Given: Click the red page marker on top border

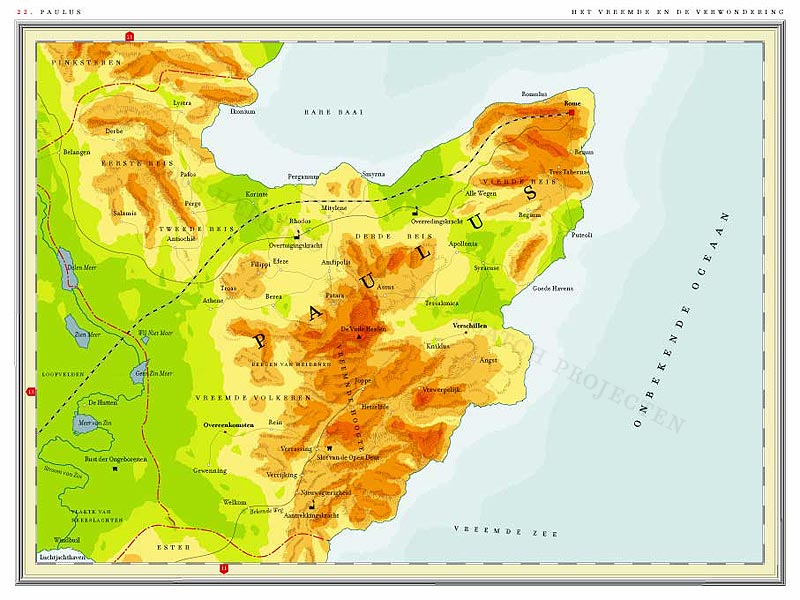Looking at the screenshot, I should pos(129,37).
